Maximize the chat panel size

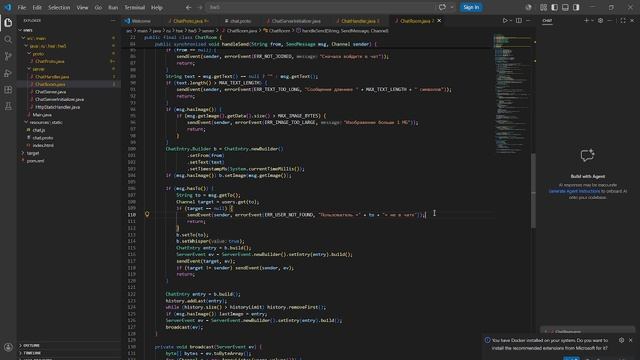pyautogui.click(x=623, y=20)
